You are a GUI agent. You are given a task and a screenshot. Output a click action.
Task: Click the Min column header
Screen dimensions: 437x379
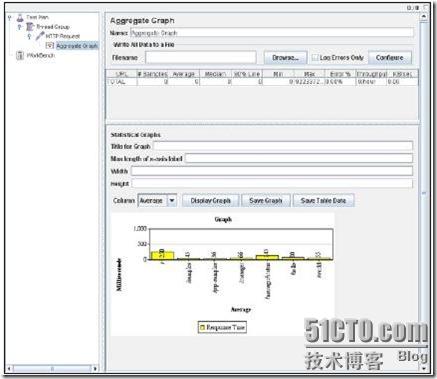pyautogui.click(x=278, y=74)
